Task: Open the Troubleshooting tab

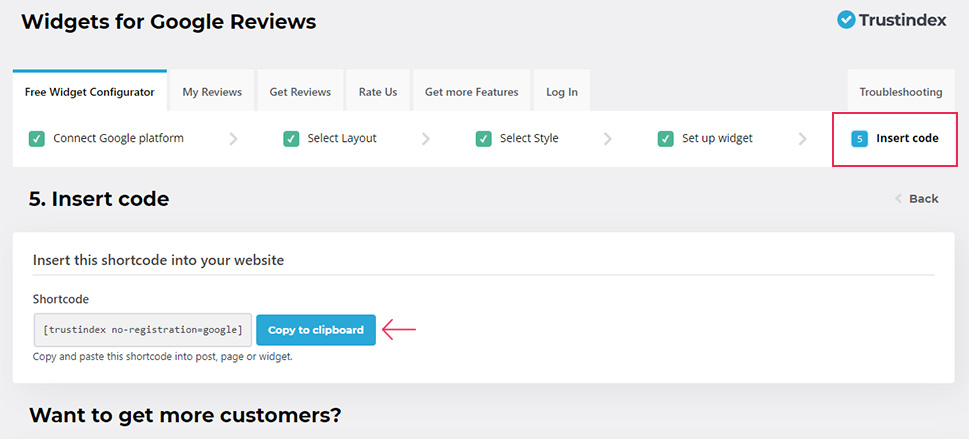Action: click(x=901, y=92)
